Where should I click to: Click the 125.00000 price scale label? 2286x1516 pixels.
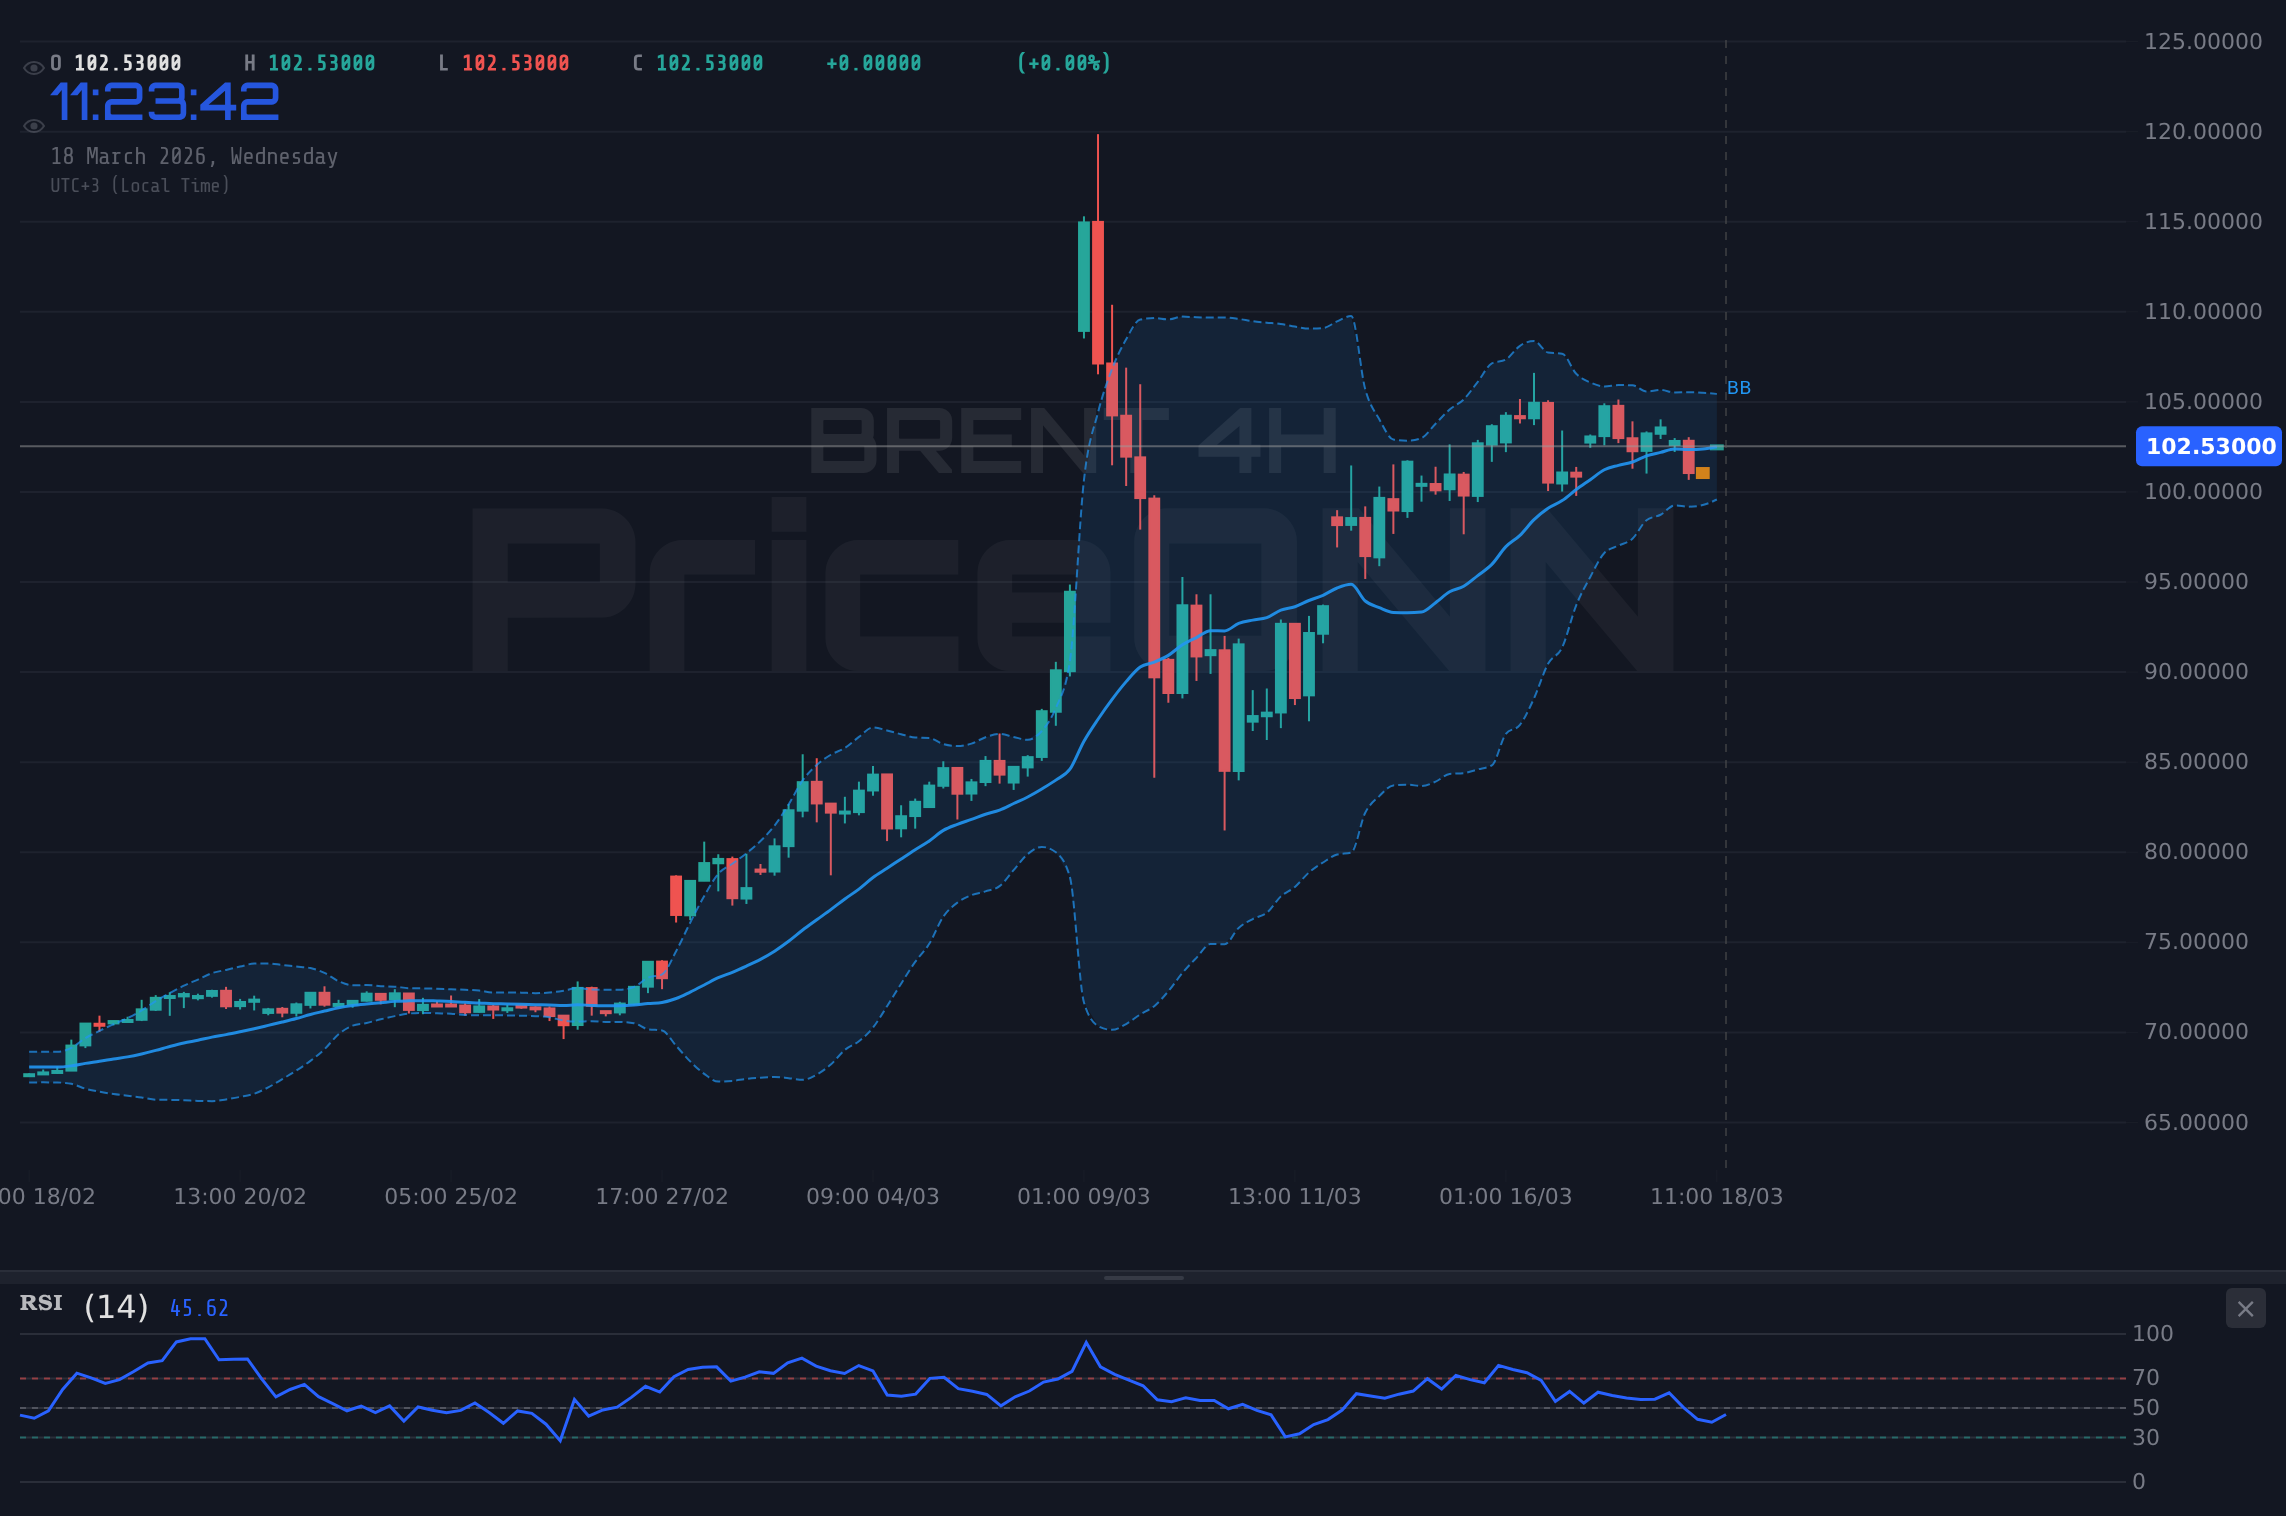(2204, 43)
